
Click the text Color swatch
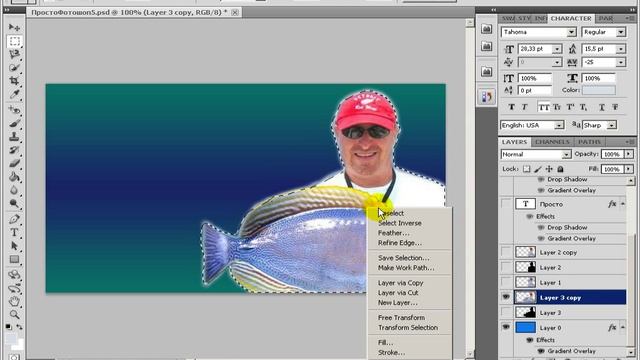coord(598,90)
